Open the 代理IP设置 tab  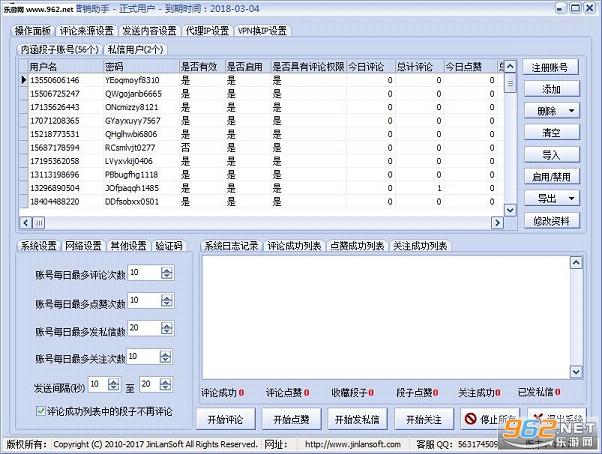[207, 31]
